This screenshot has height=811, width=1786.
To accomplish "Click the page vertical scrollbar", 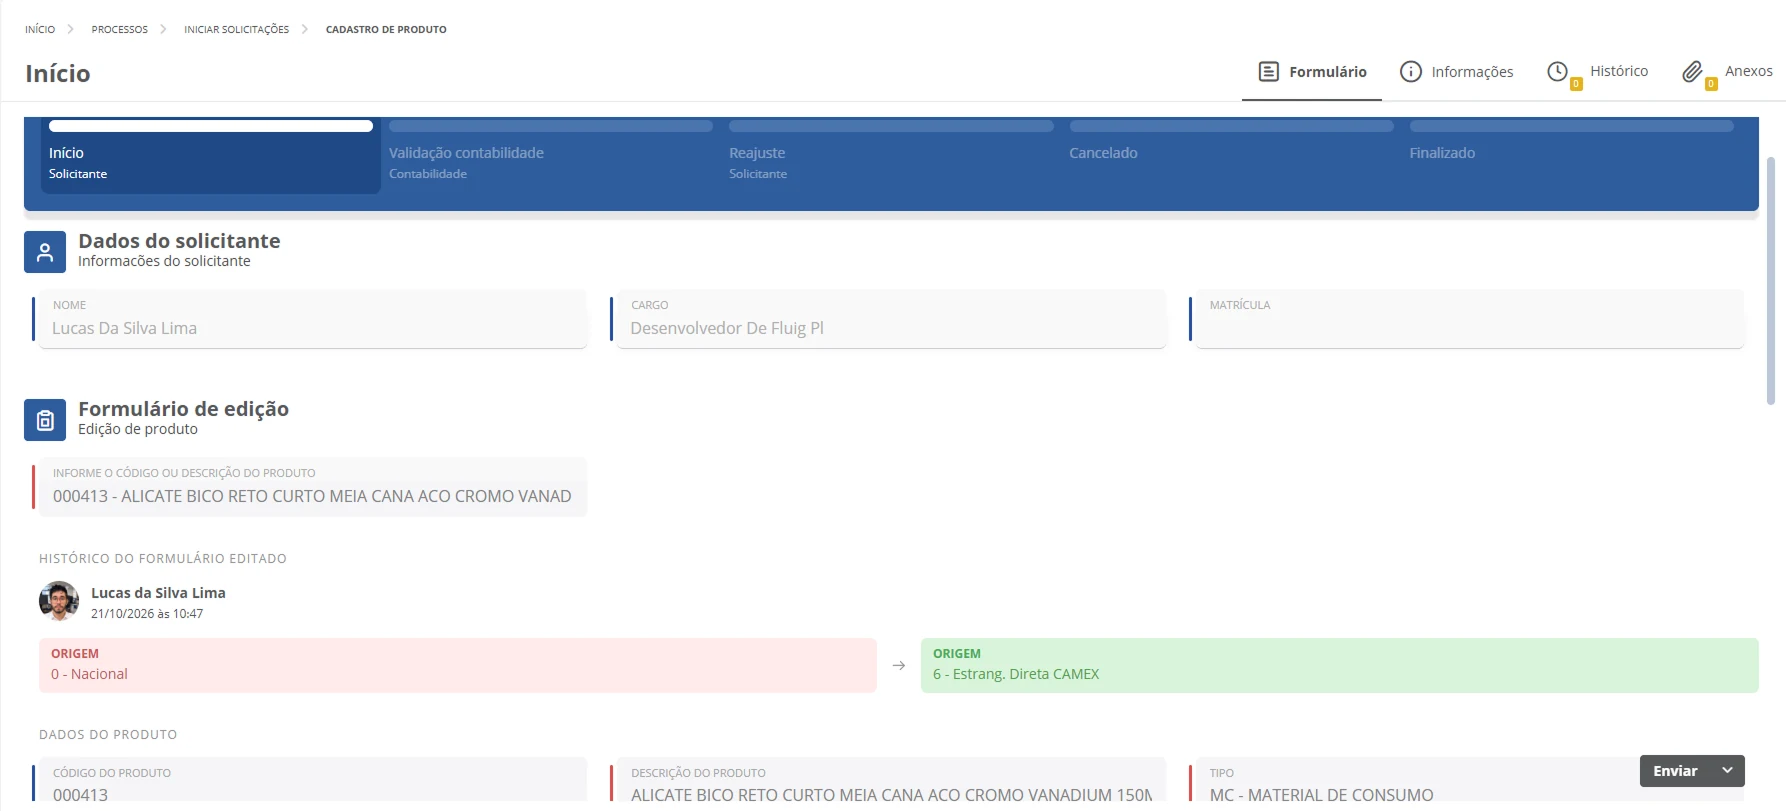I will point(1771,280).
